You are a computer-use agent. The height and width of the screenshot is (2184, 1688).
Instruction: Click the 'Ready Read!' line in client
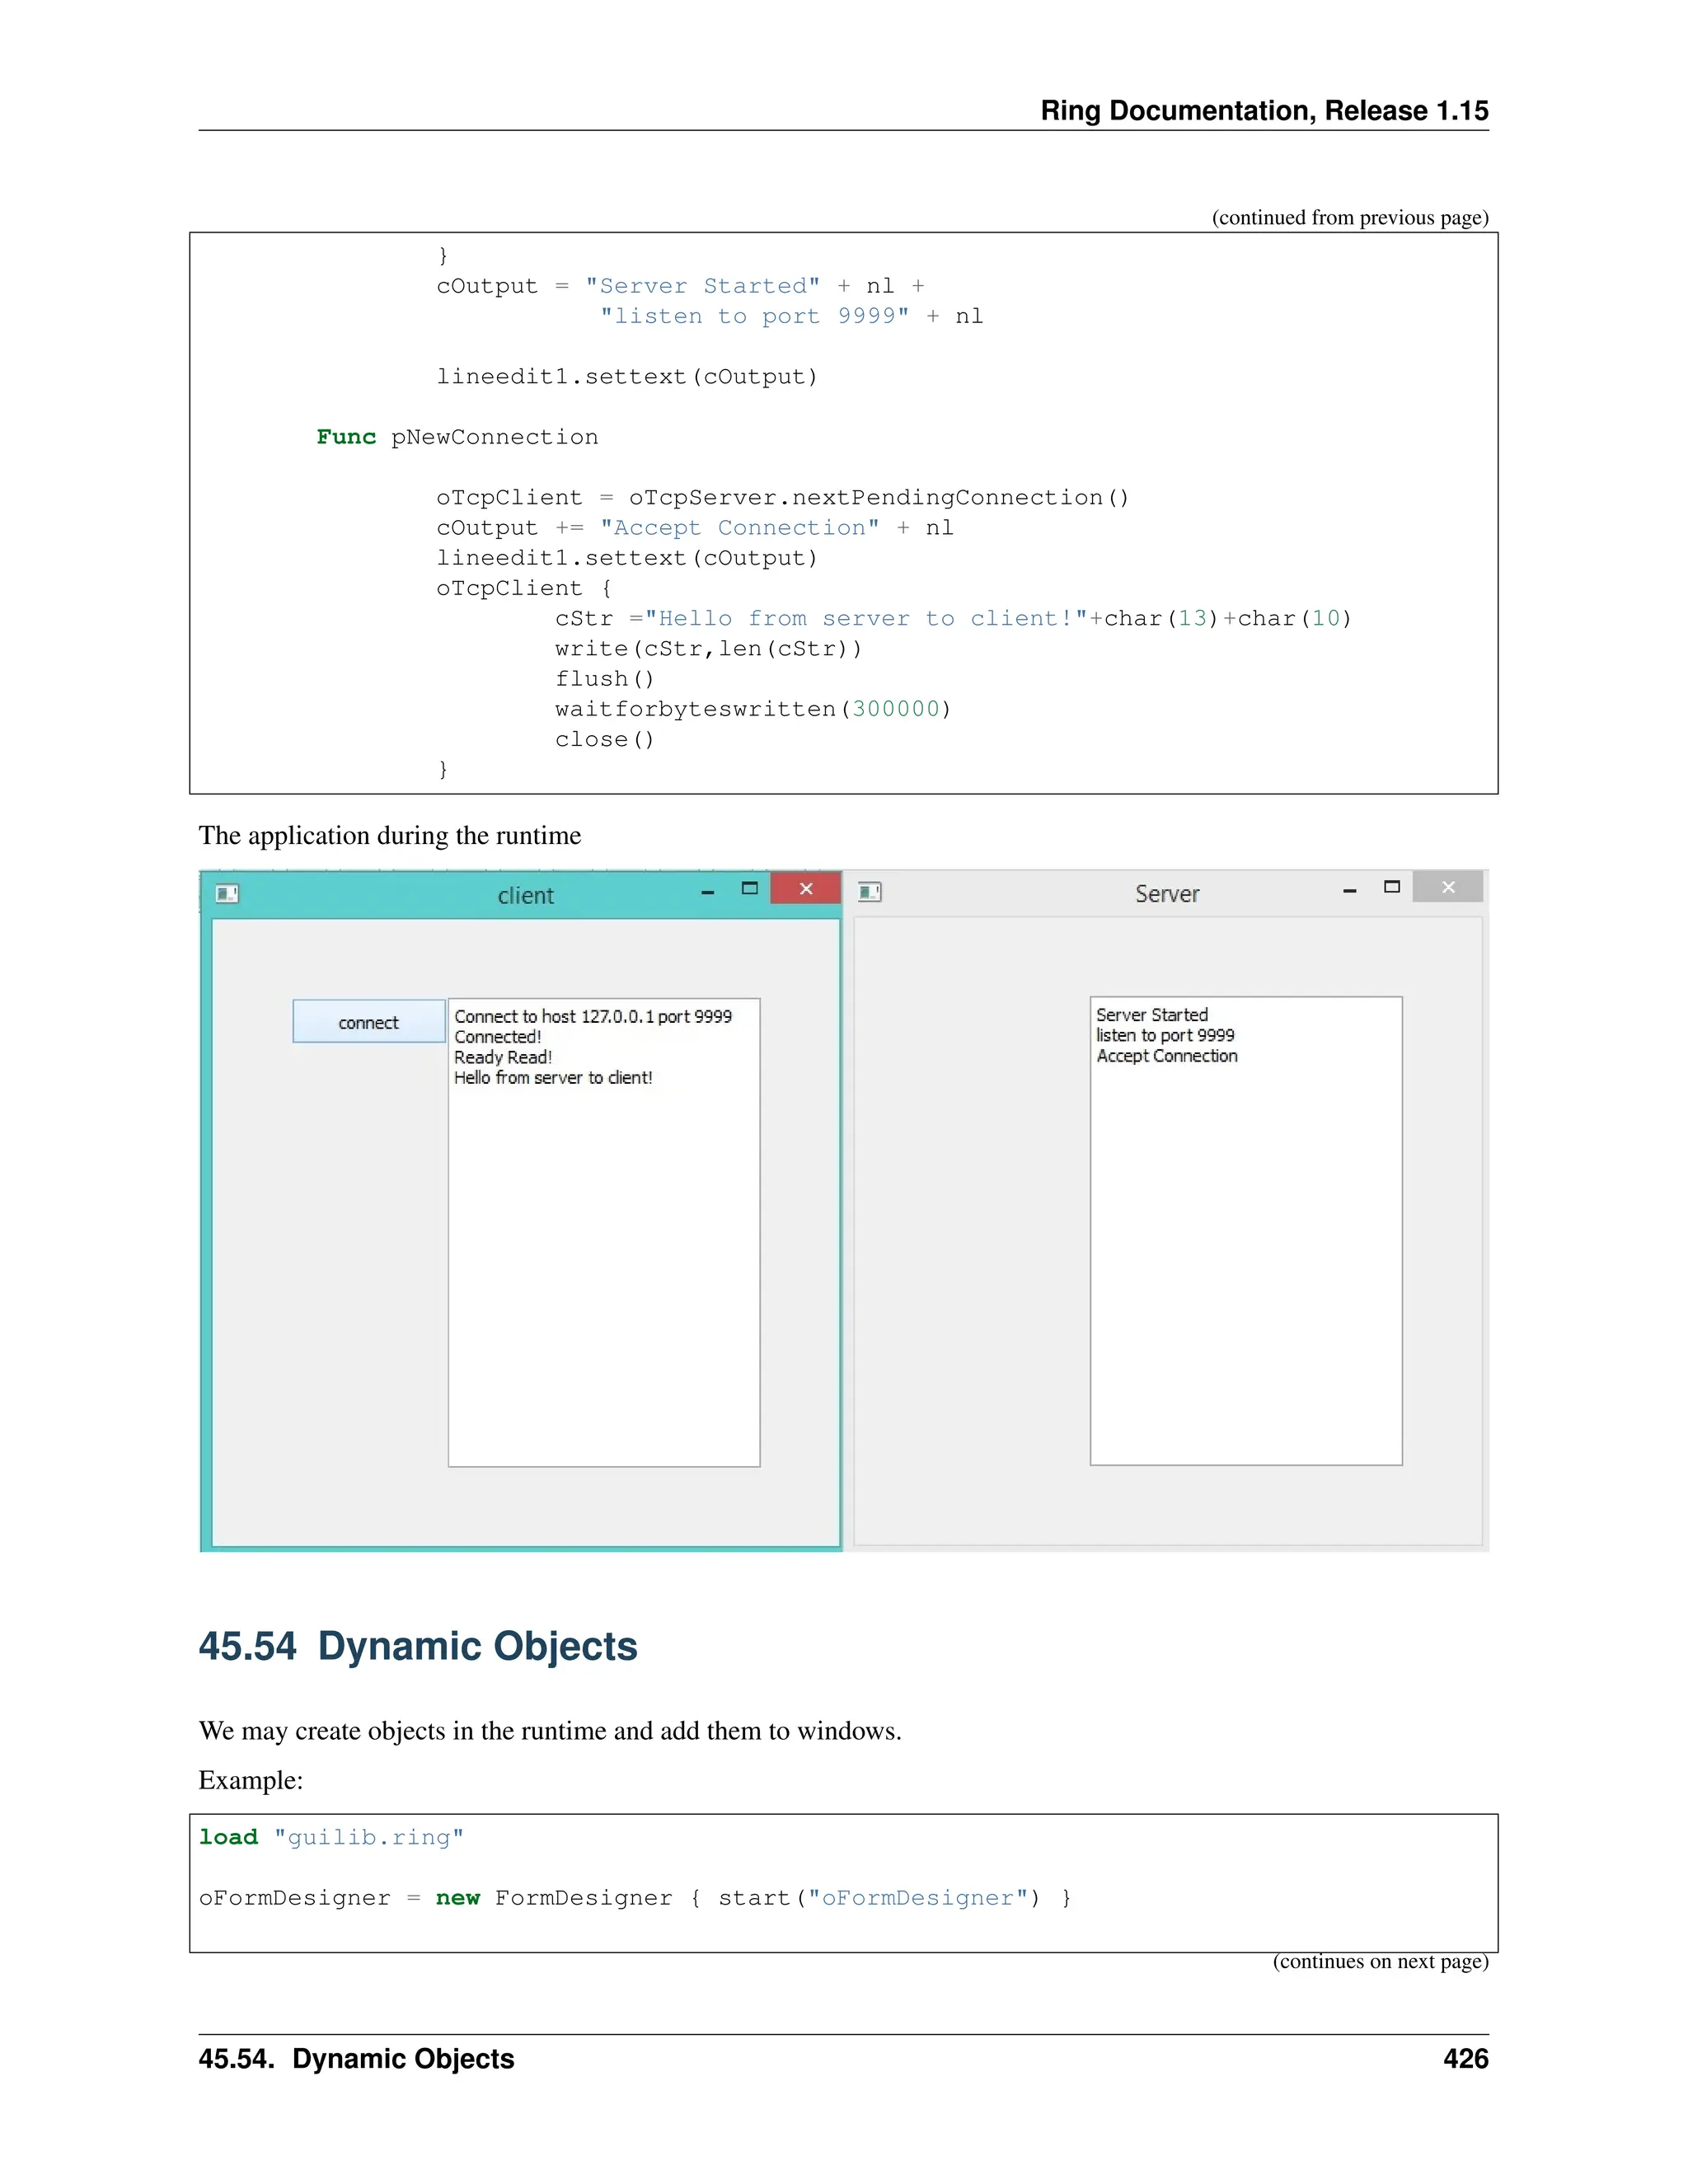pyautogui.click(x=503, y=1058)
